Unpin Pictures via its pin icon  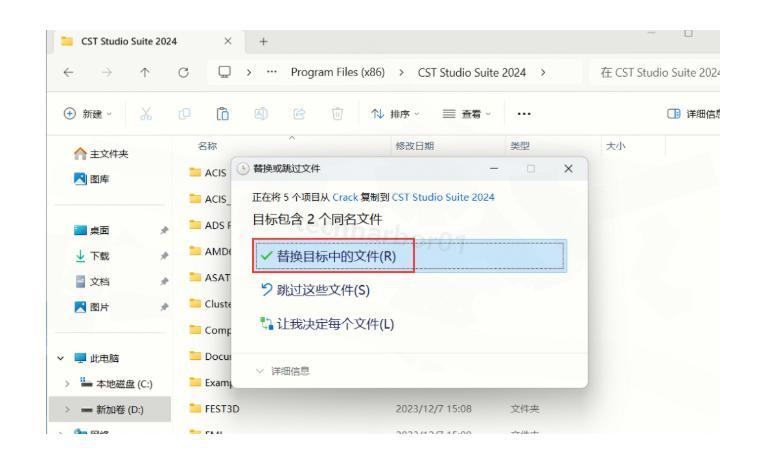(164, 307)
